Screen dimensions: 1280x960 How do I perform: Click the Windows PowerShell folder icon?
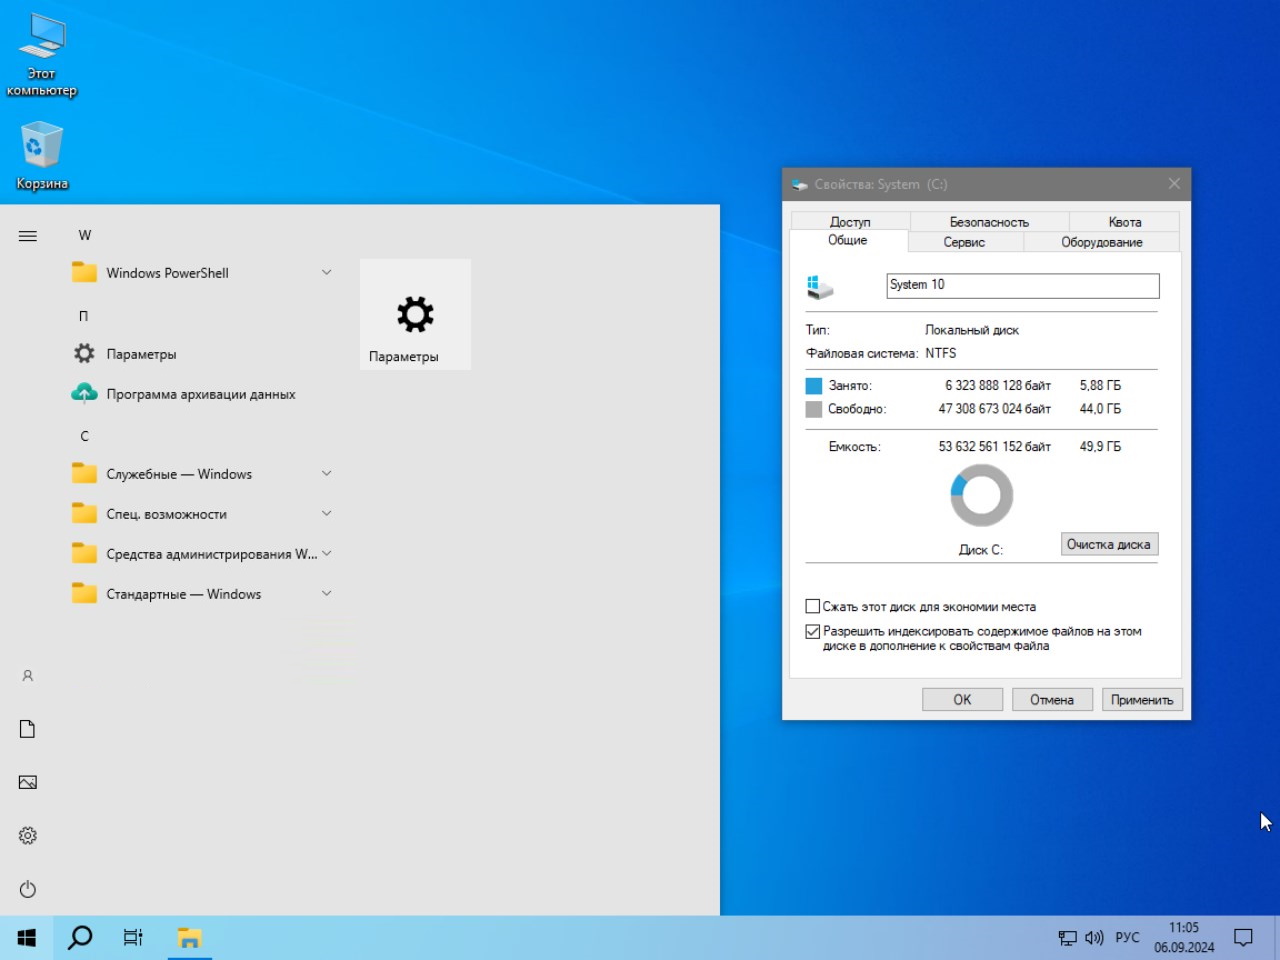(x=85, y=272)
